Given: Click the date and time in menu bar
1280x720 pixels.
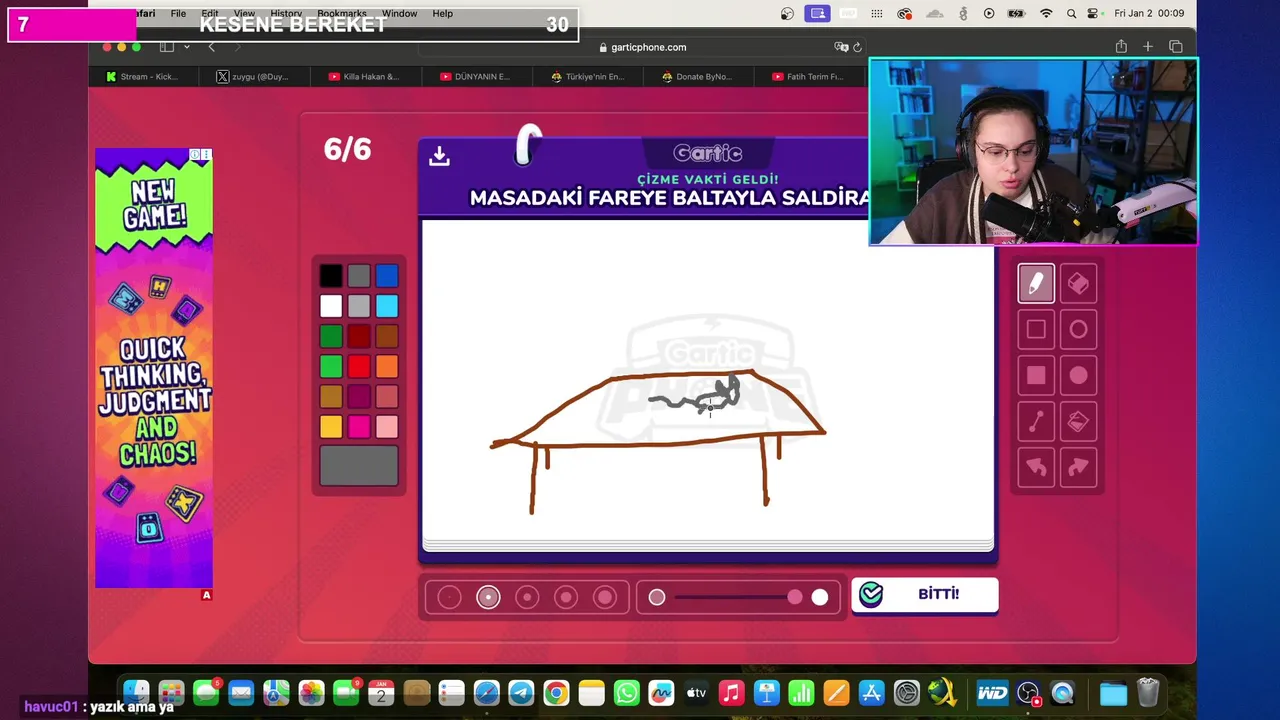Looking at the screenshot, I should [1149, 13].
